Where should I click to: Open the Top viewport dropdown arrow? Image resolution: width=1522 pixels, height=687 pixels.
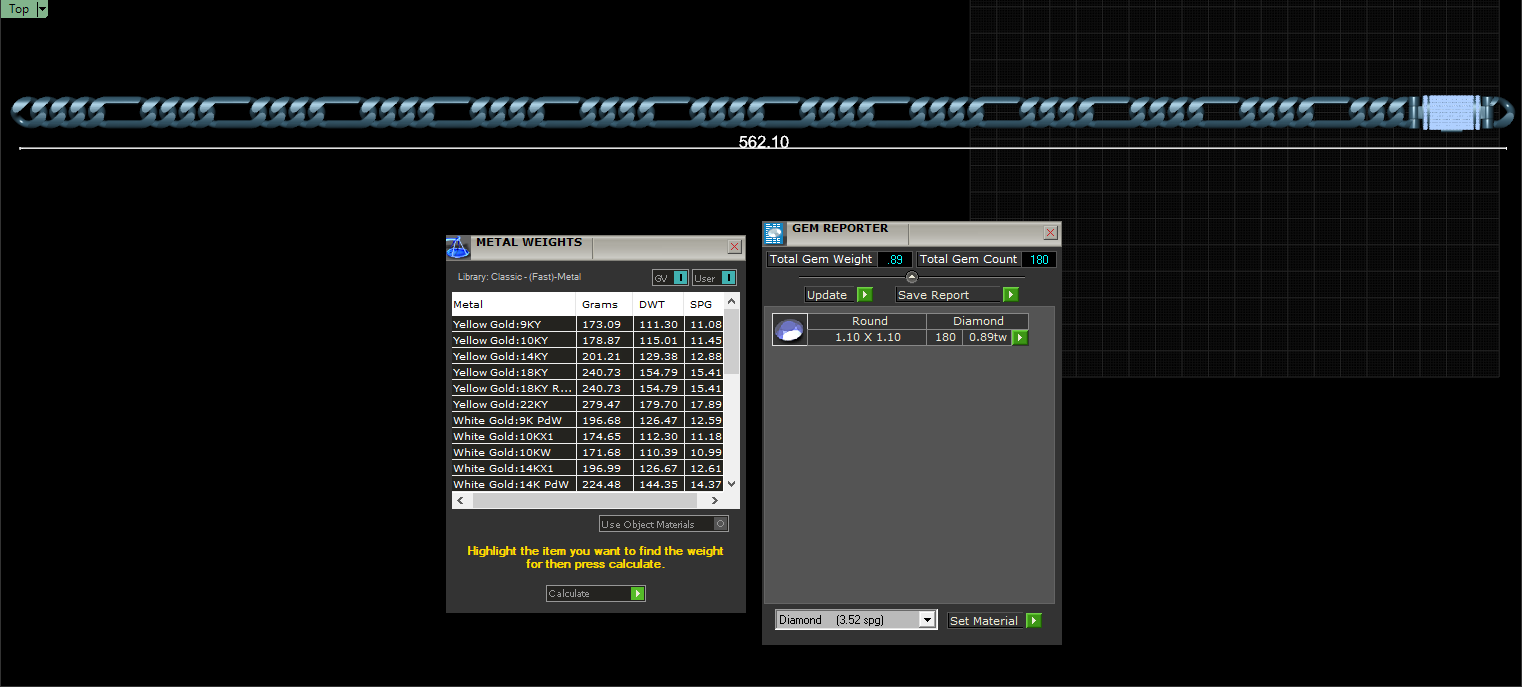[42, 9]
